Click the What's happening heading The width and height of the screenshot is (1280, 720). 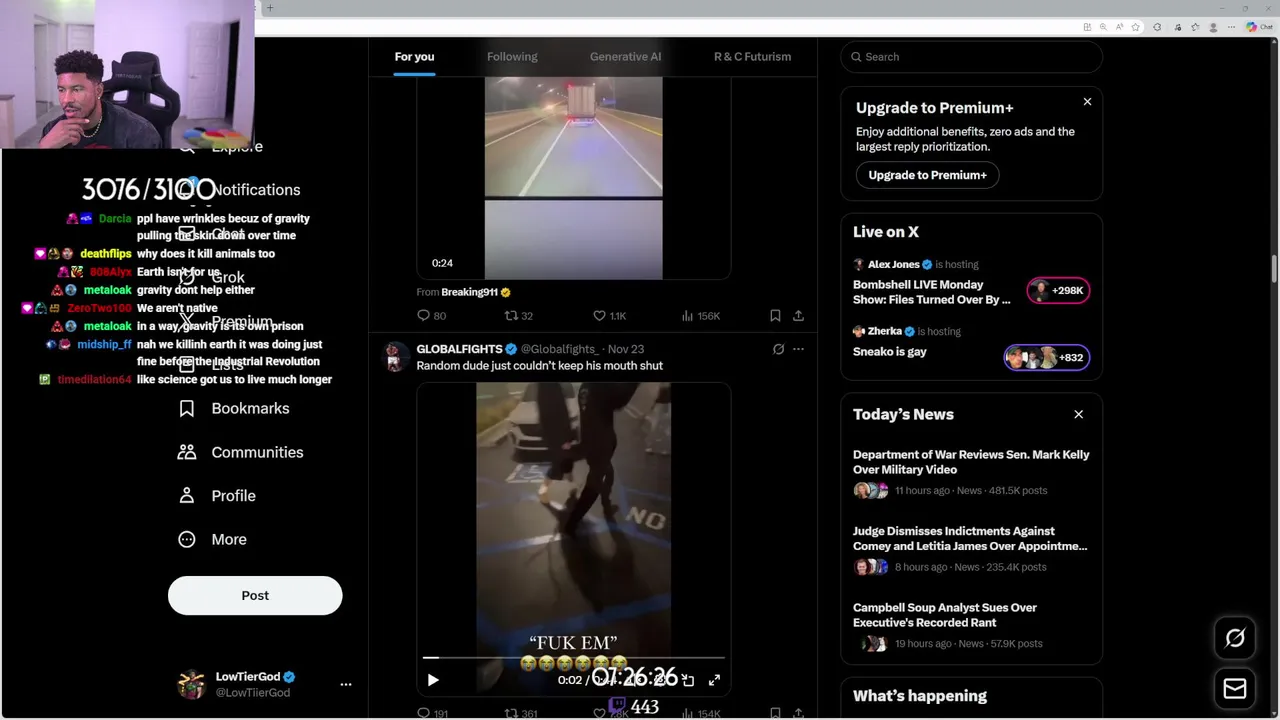tap(920, 696)
